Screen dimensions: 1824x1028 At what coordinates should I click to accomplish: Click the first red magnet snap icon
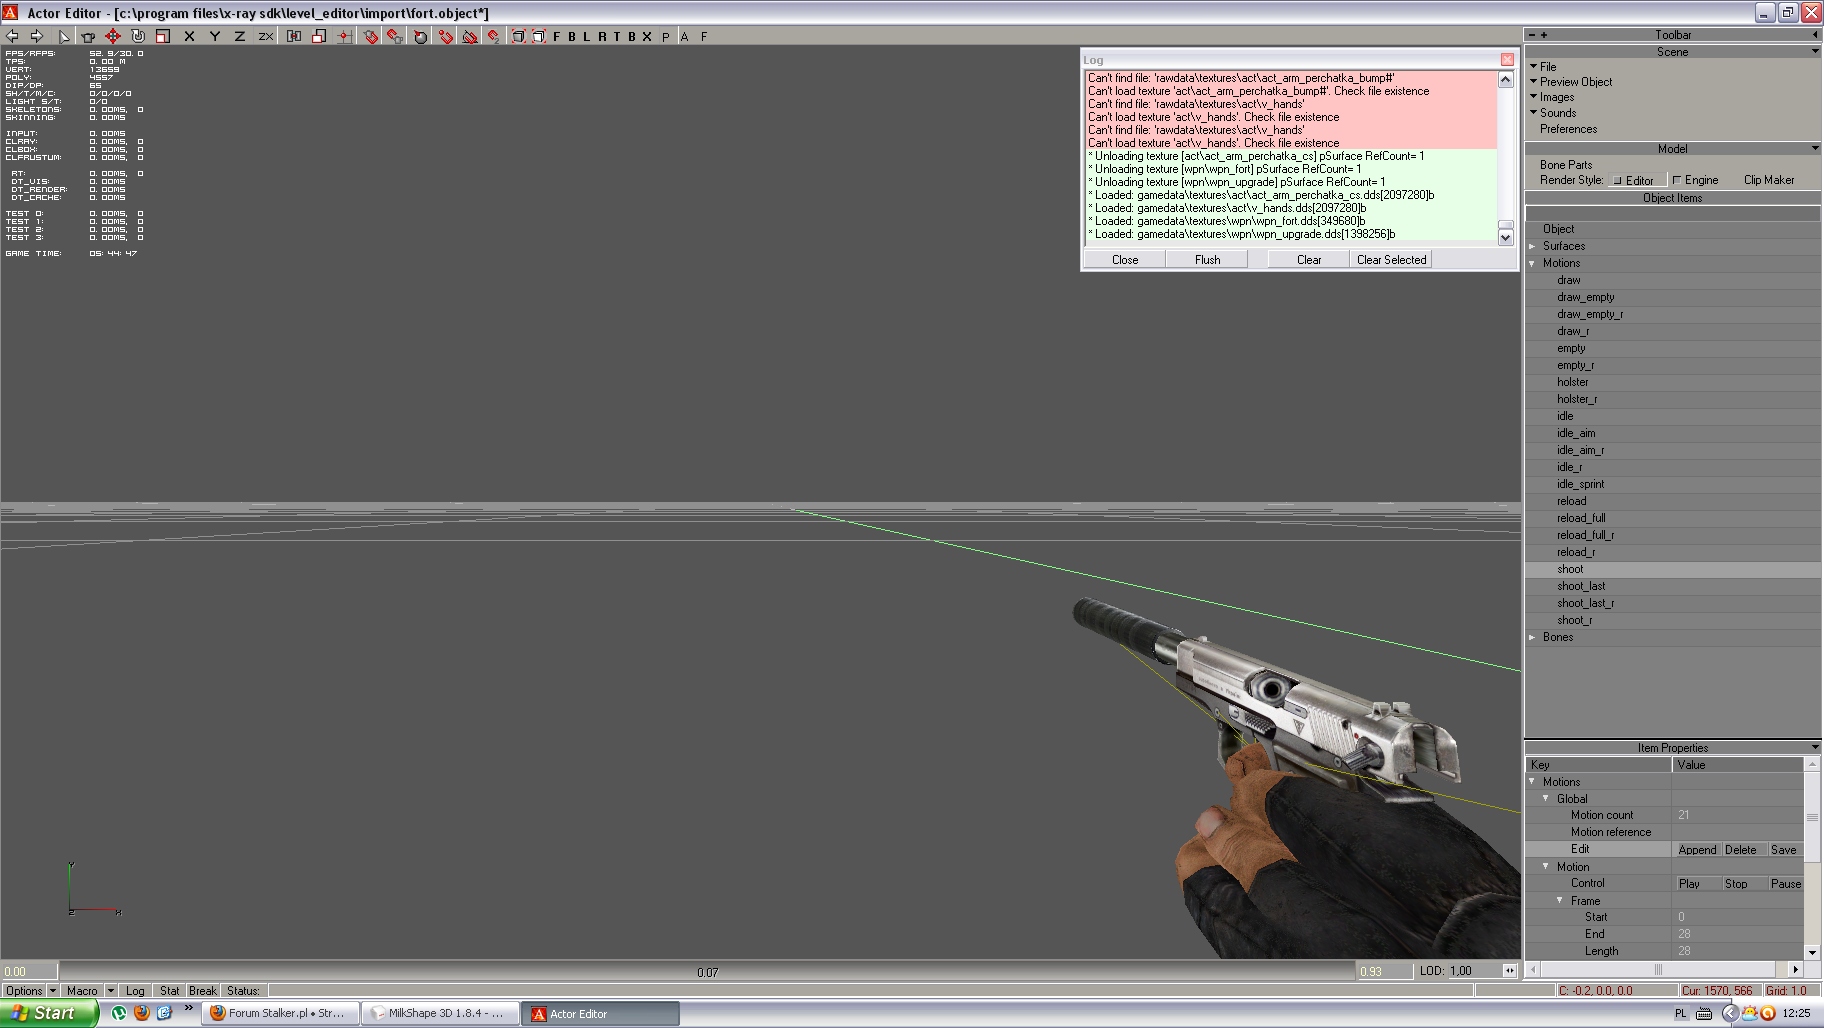[371, 36]
